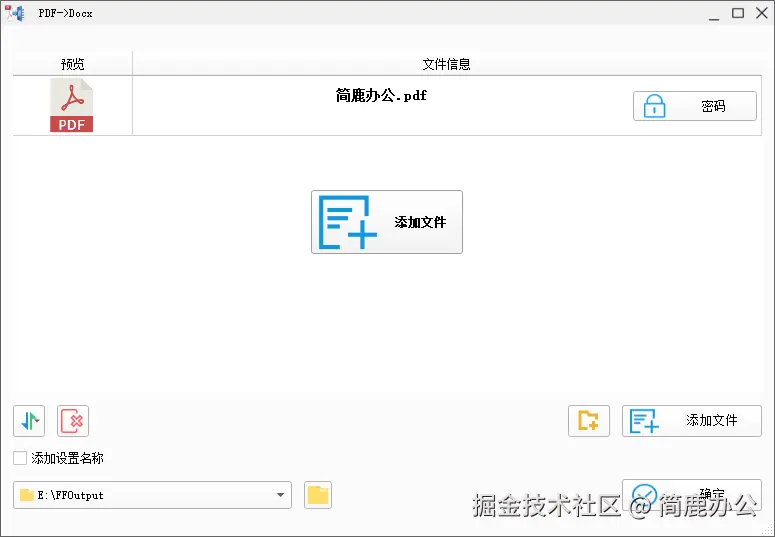The width and height of the screenshot is (775, 537).
Task: Click the remove file icon with red X
Action: click(73, 421)
